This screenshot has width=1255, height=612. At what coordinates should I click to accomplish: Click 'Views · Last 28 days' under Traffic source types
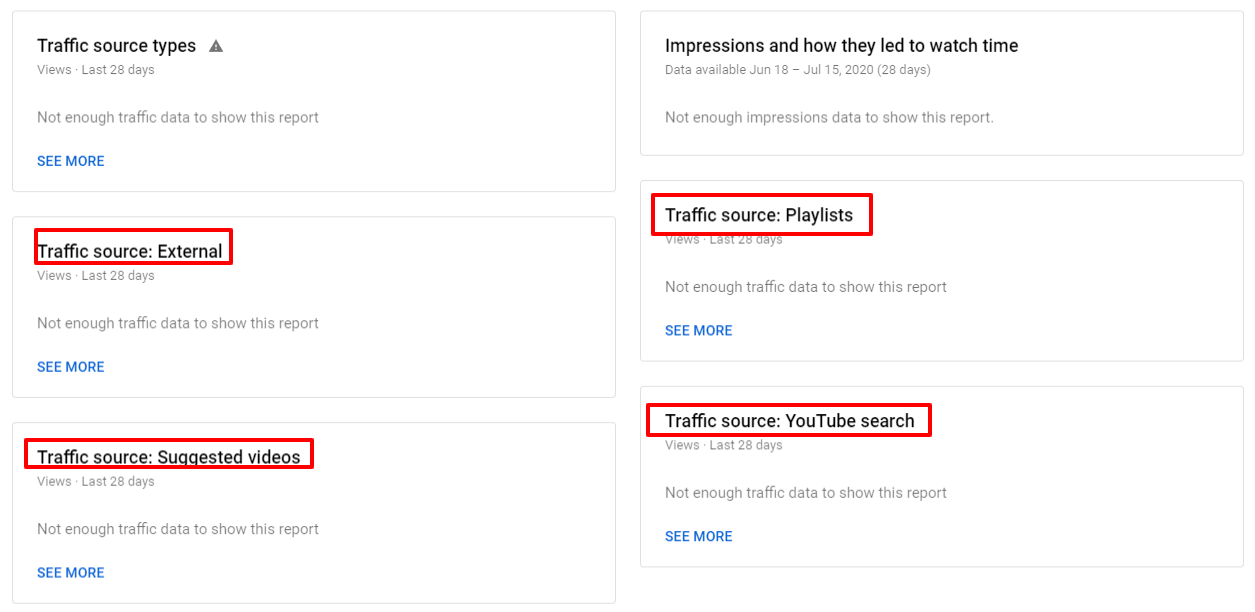pyautogui.click(x=96, y=70)
